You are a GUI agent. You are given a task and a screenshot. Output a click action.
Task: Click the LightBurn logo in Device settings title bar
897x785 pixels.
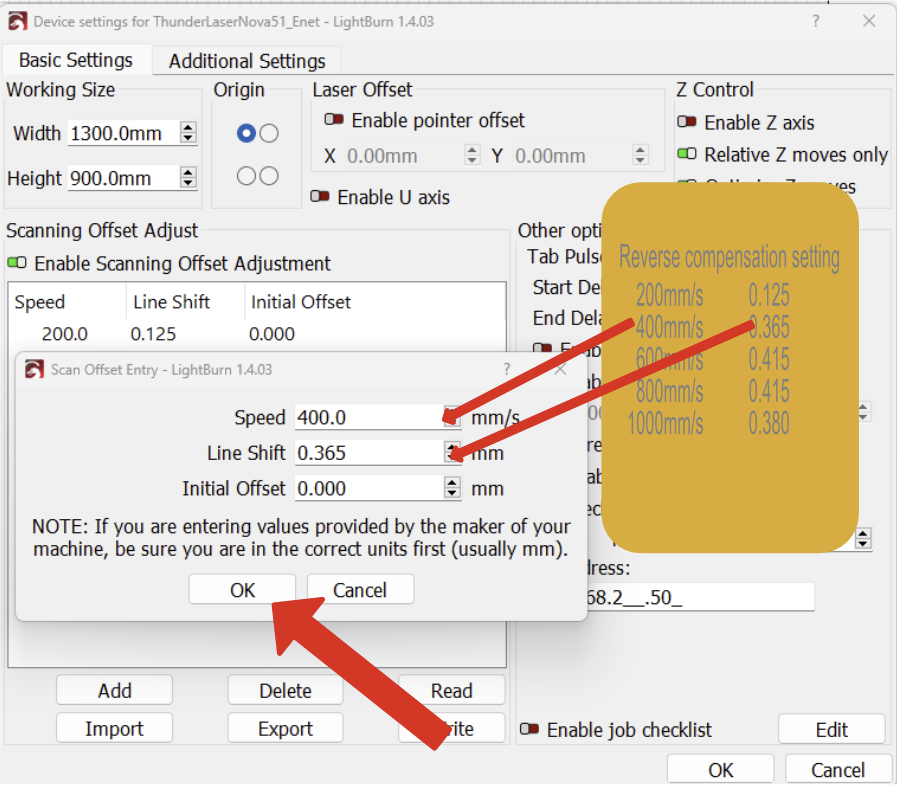pos(17,22)
